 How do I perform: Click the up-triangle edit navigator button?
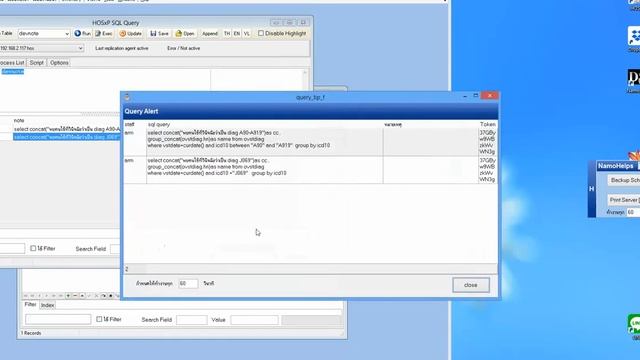click(82, 296)
